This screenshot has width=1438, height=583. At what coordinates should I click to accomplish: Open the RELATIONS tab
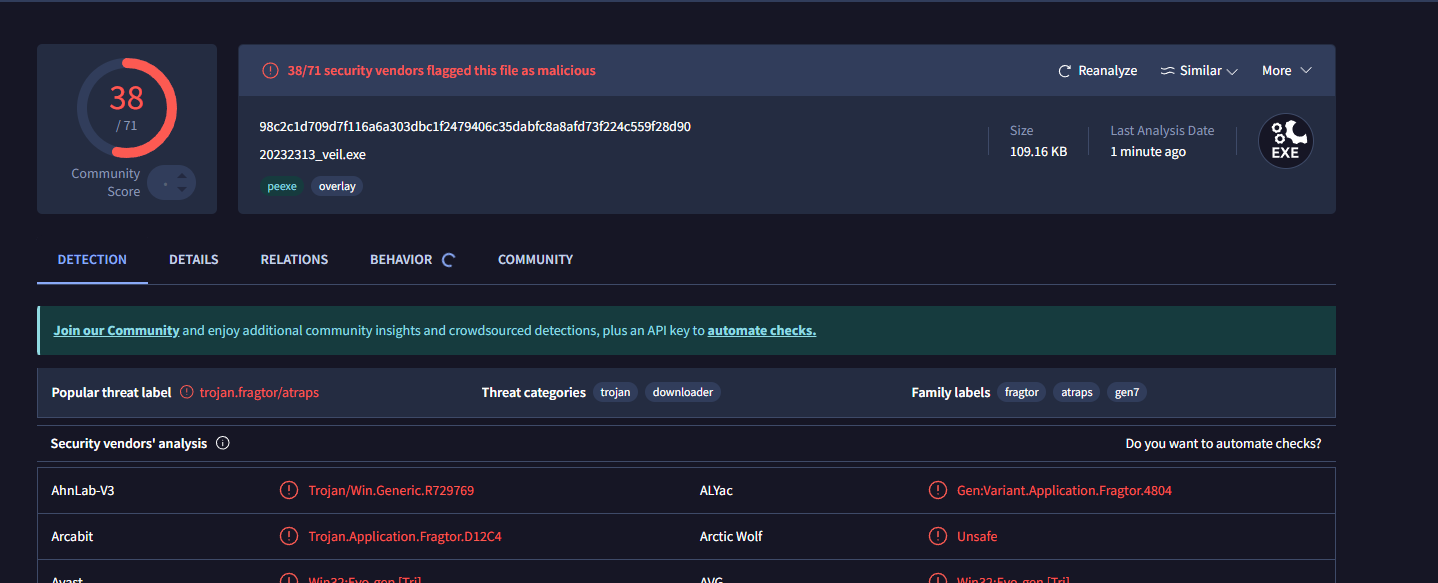294,260
